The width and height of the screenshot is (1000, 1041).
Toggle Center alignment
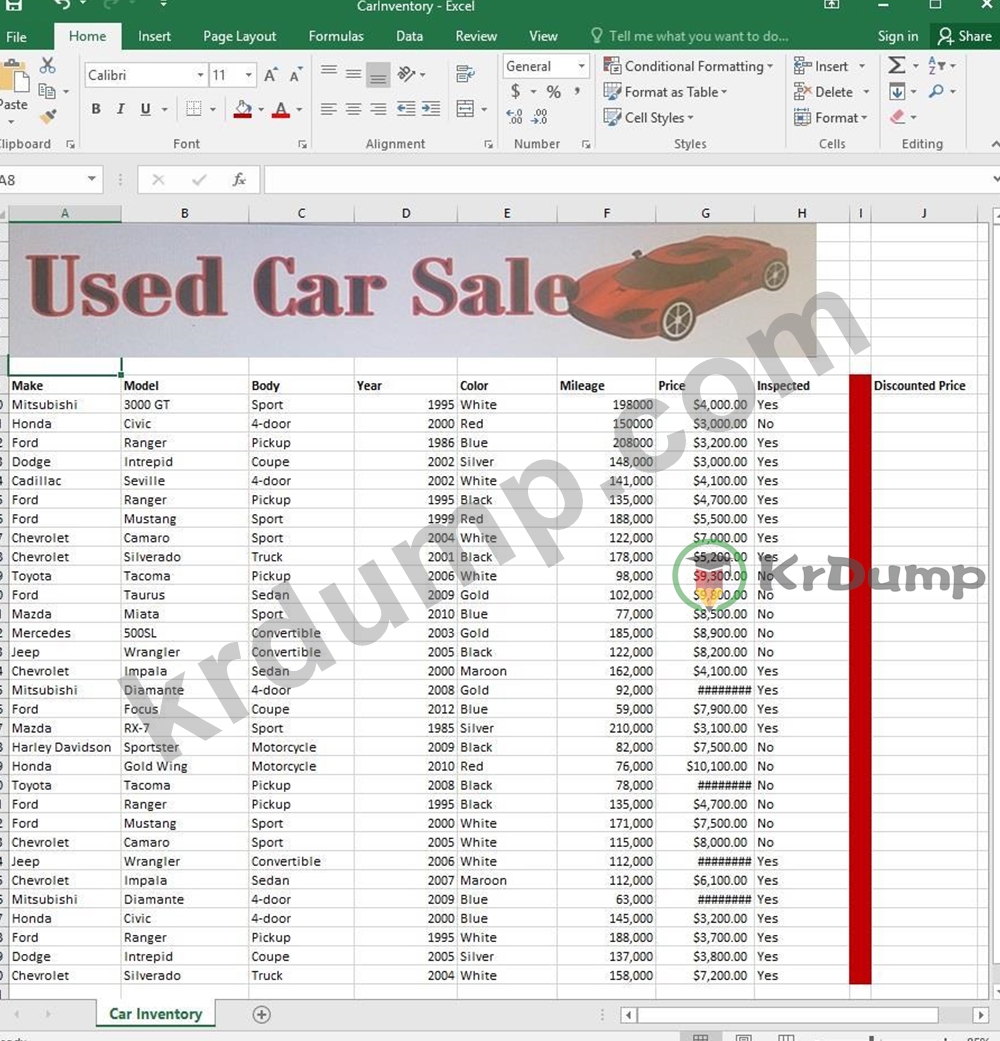353,109
